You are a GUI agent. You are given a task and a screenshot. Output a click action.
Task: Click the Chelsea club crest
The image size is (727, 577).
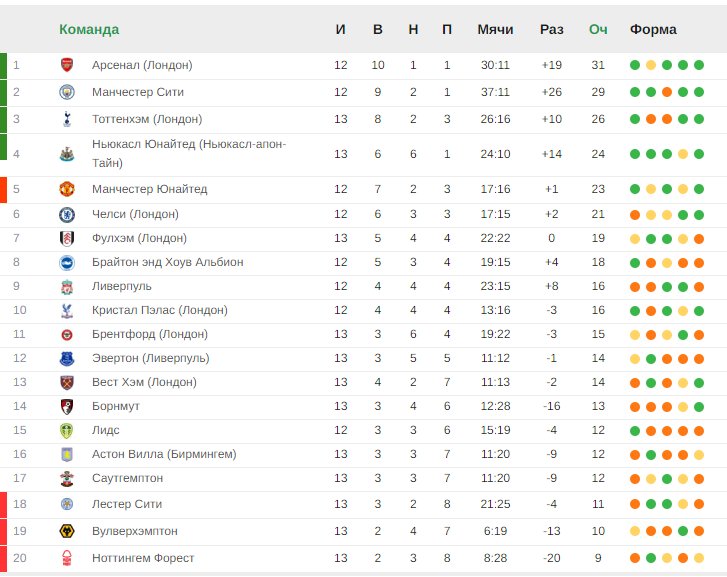point(67,214)
